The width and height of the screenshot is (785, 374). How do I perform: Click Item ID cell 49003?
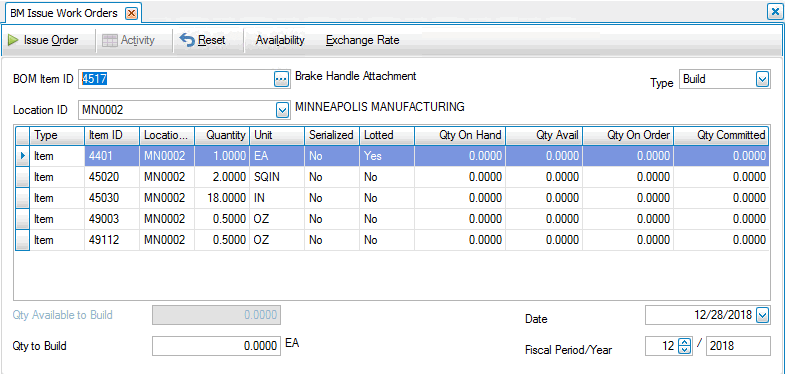(x=112, y=219)
